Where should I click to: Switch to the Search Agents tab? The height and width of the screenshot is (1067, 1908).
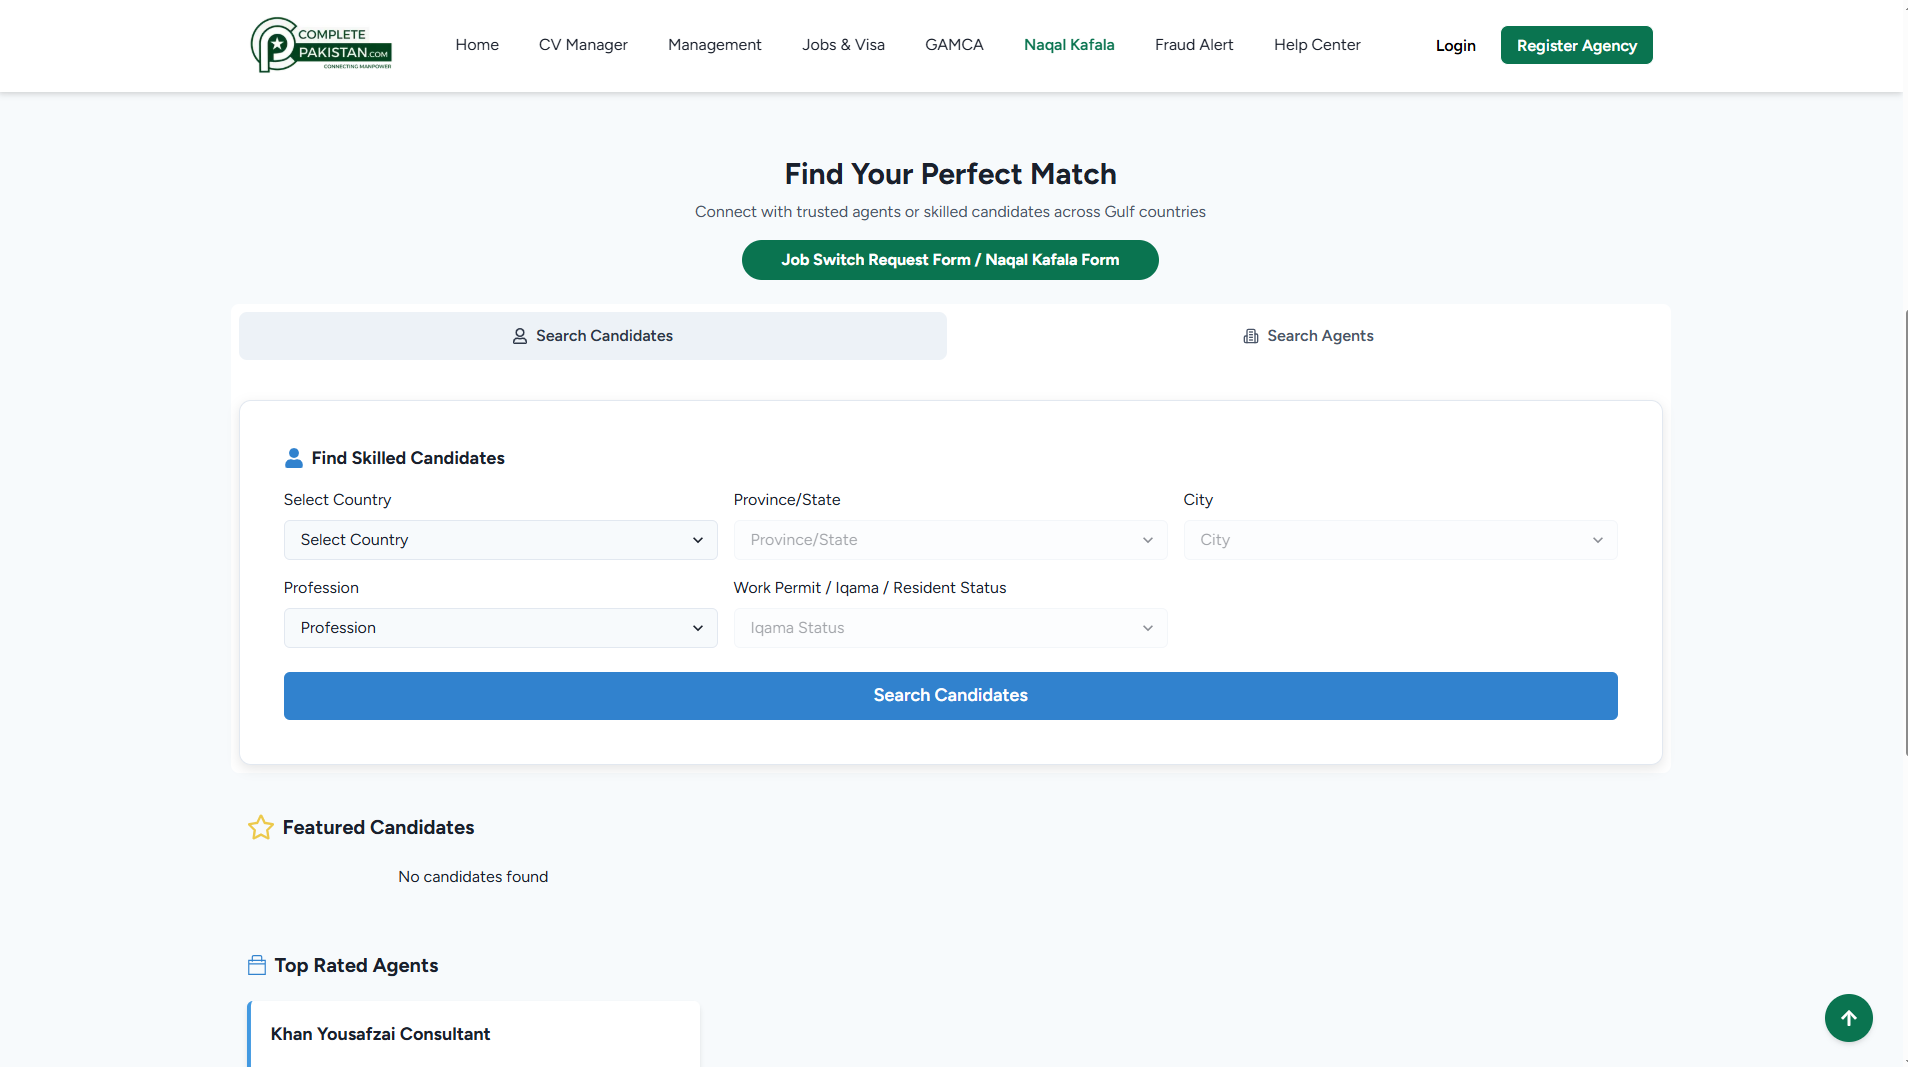pyautogui.click(x=1308, y=336)
